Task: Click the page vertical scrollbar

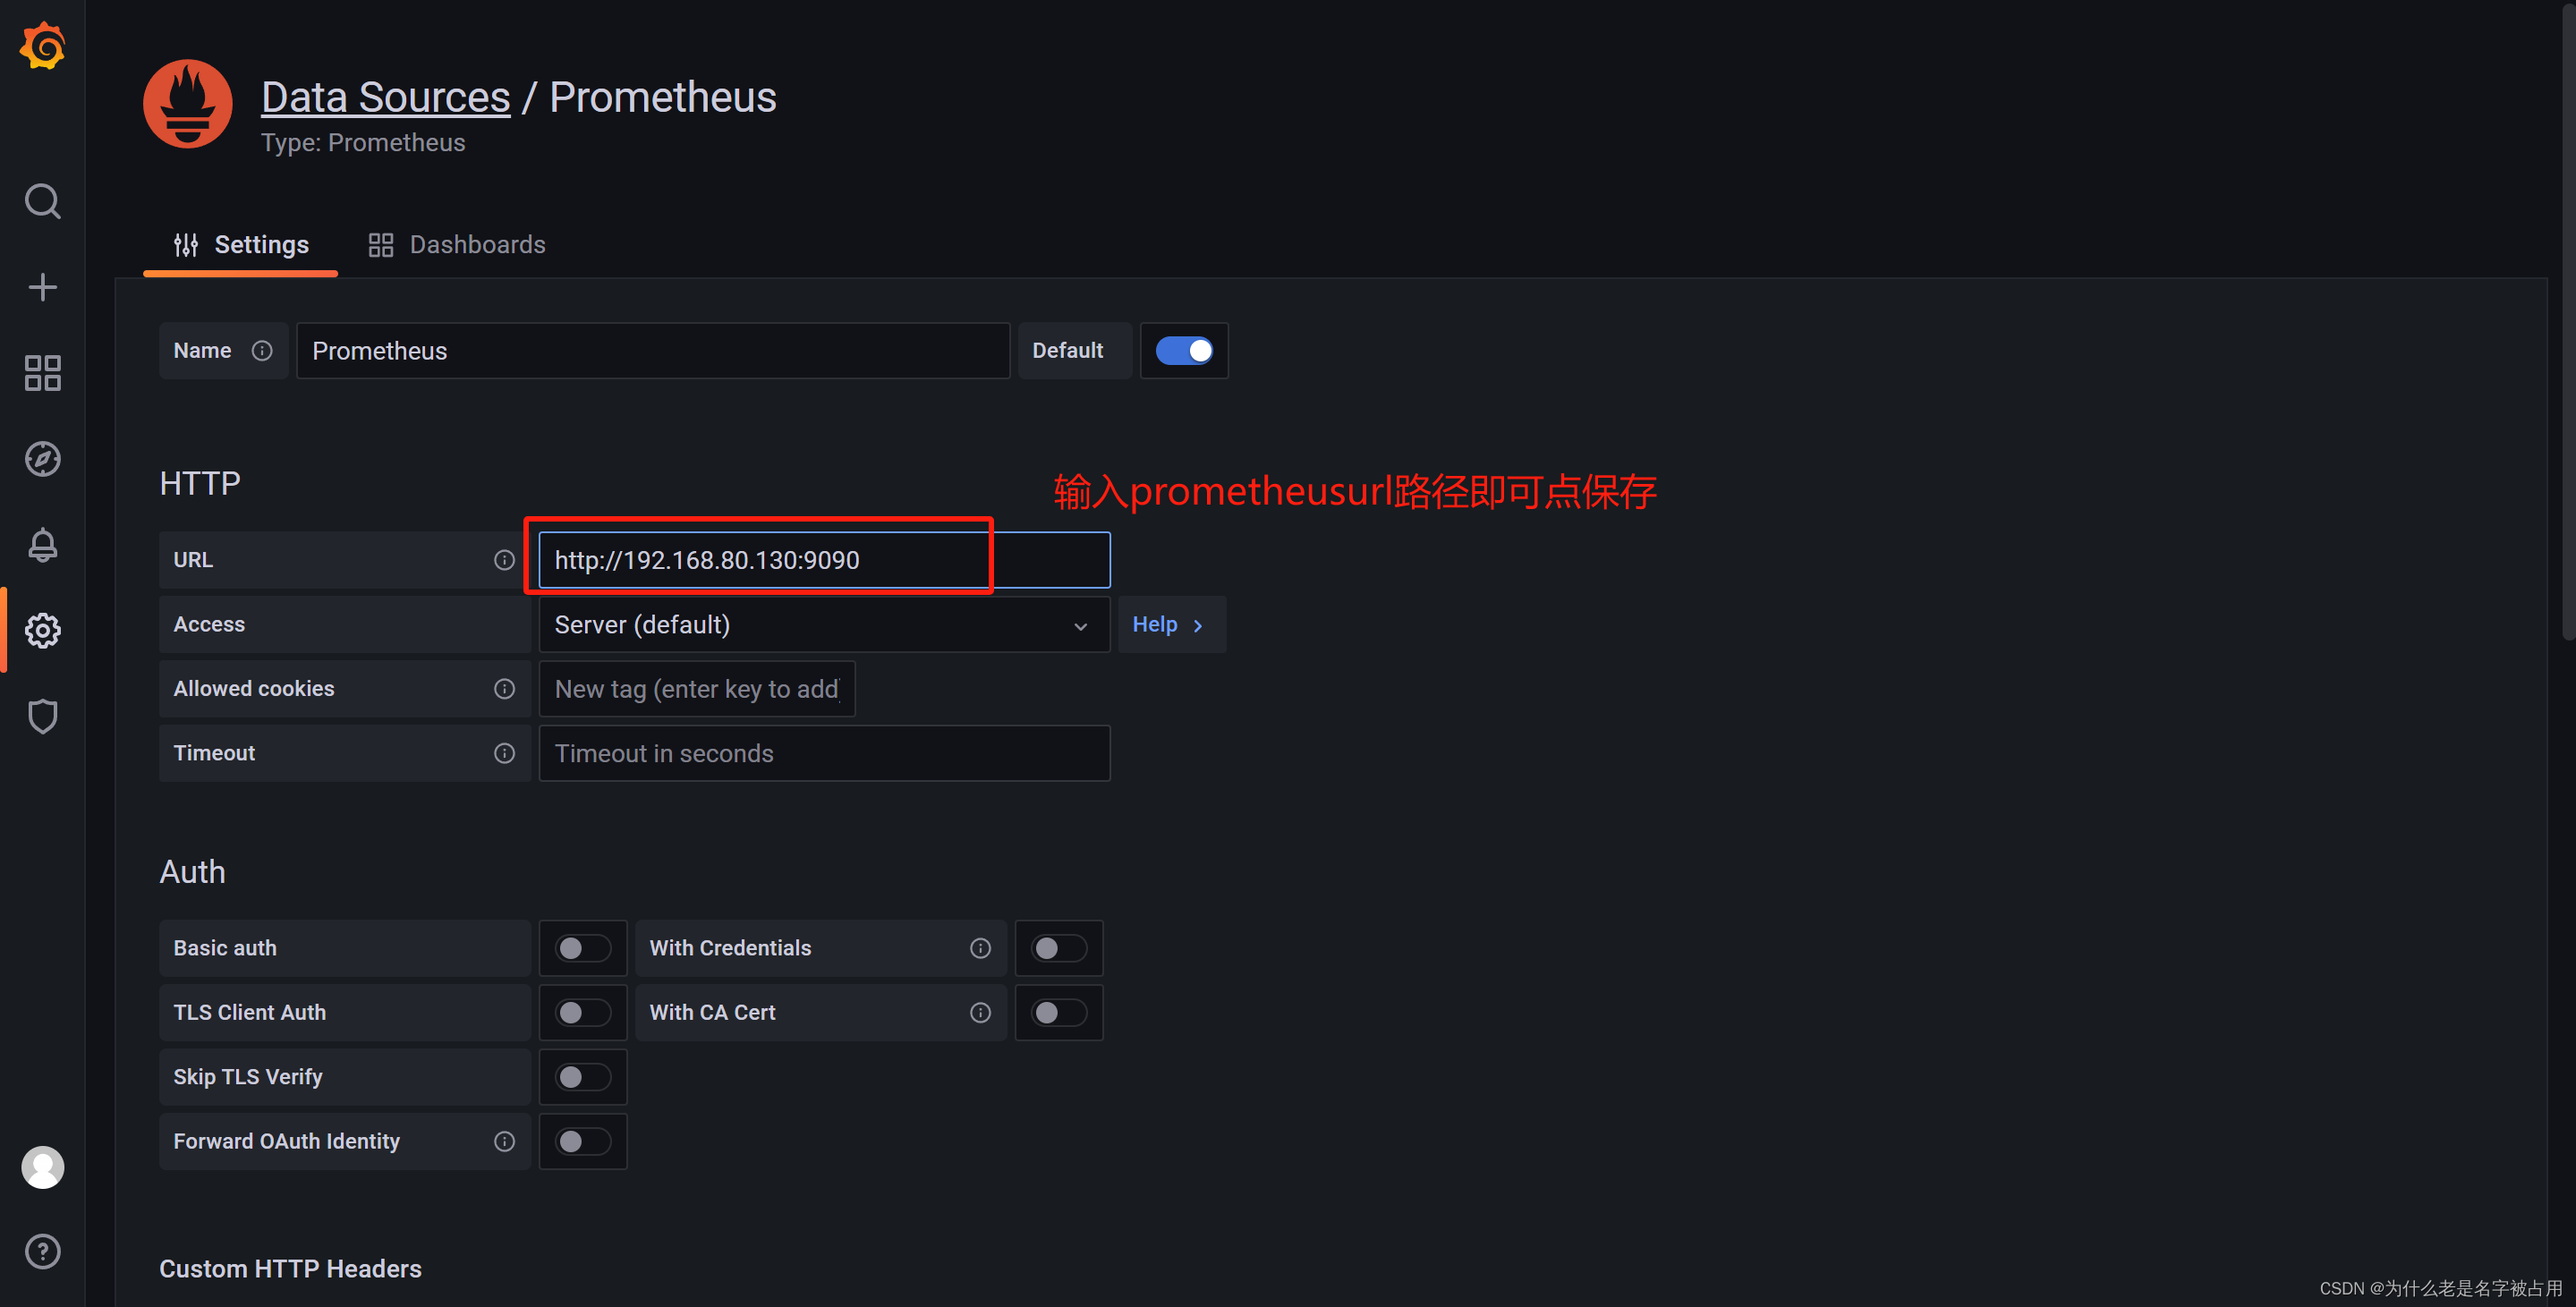Action: coord(2568,320)
